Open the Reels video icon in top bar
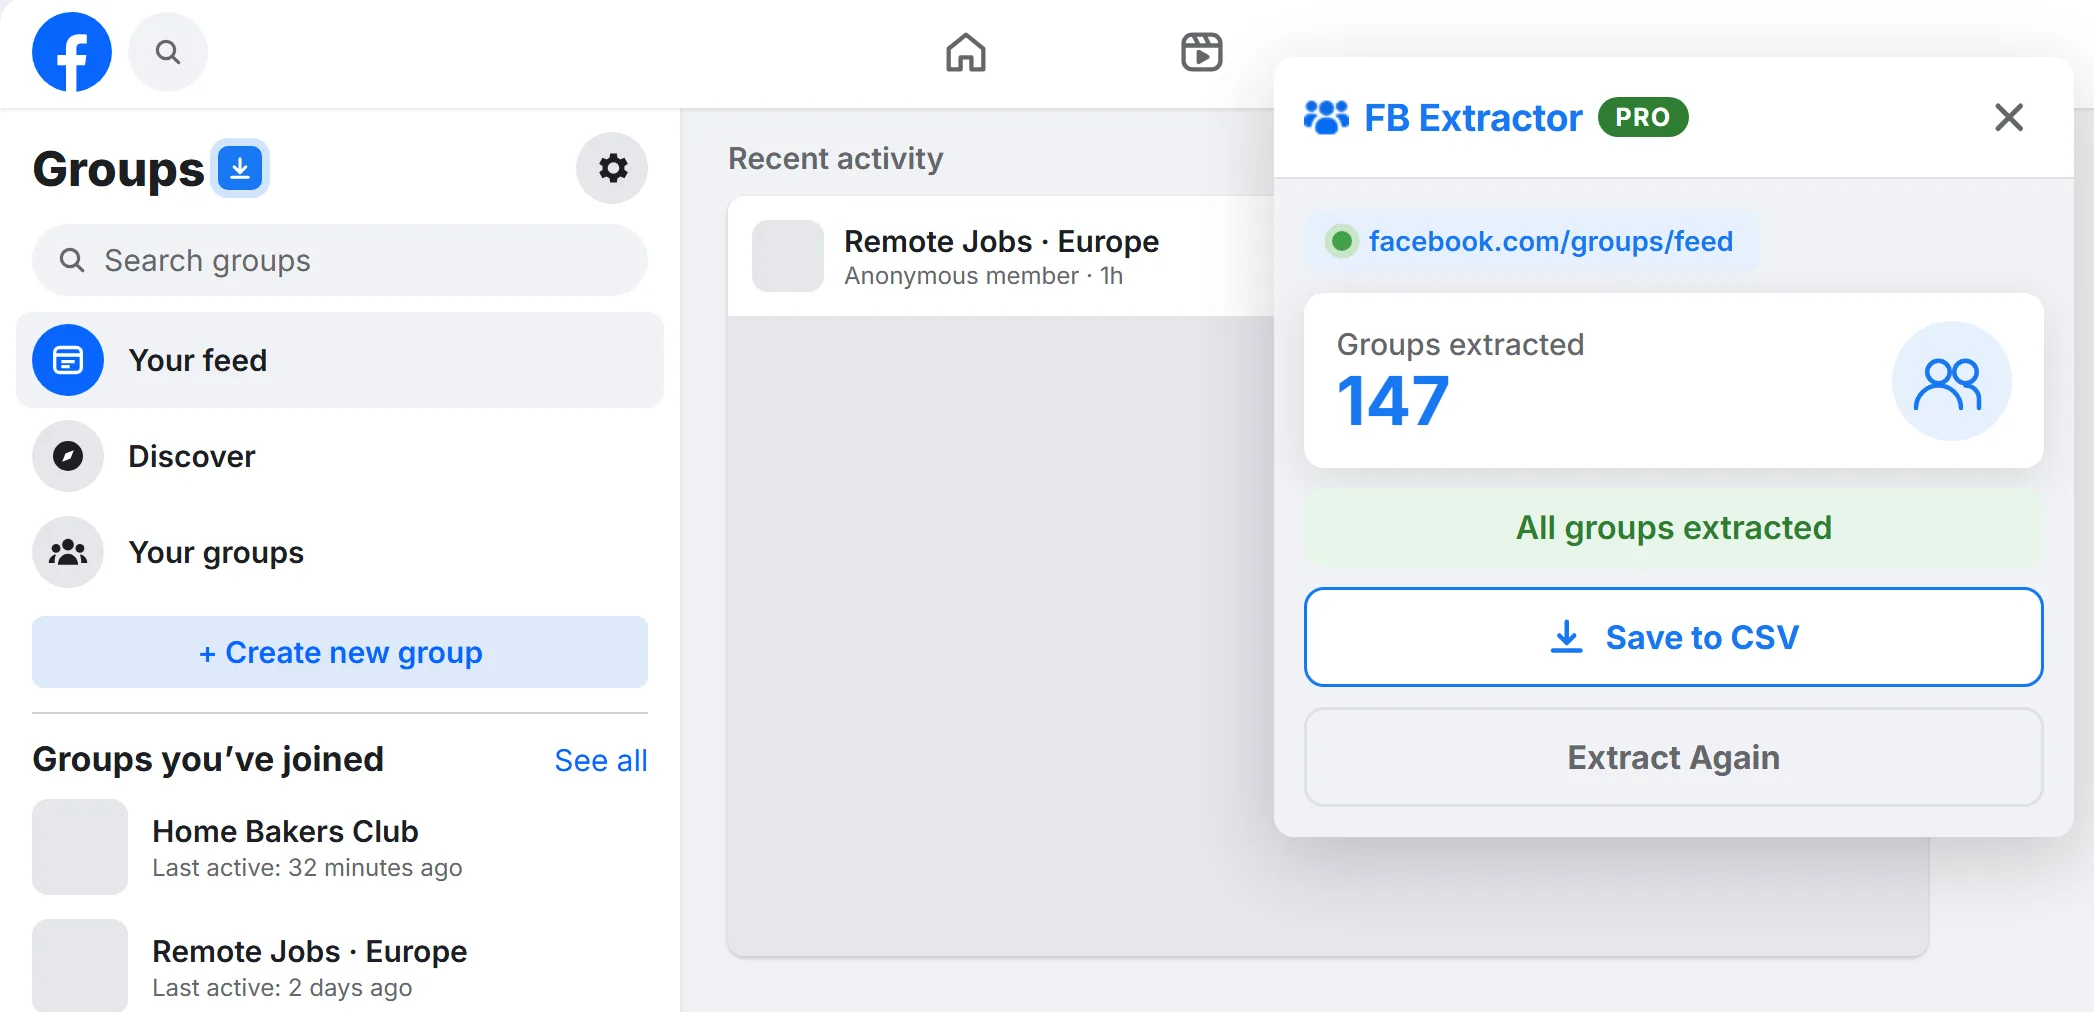Viewport: 2094px width, 1012px height. (1202, 52)
